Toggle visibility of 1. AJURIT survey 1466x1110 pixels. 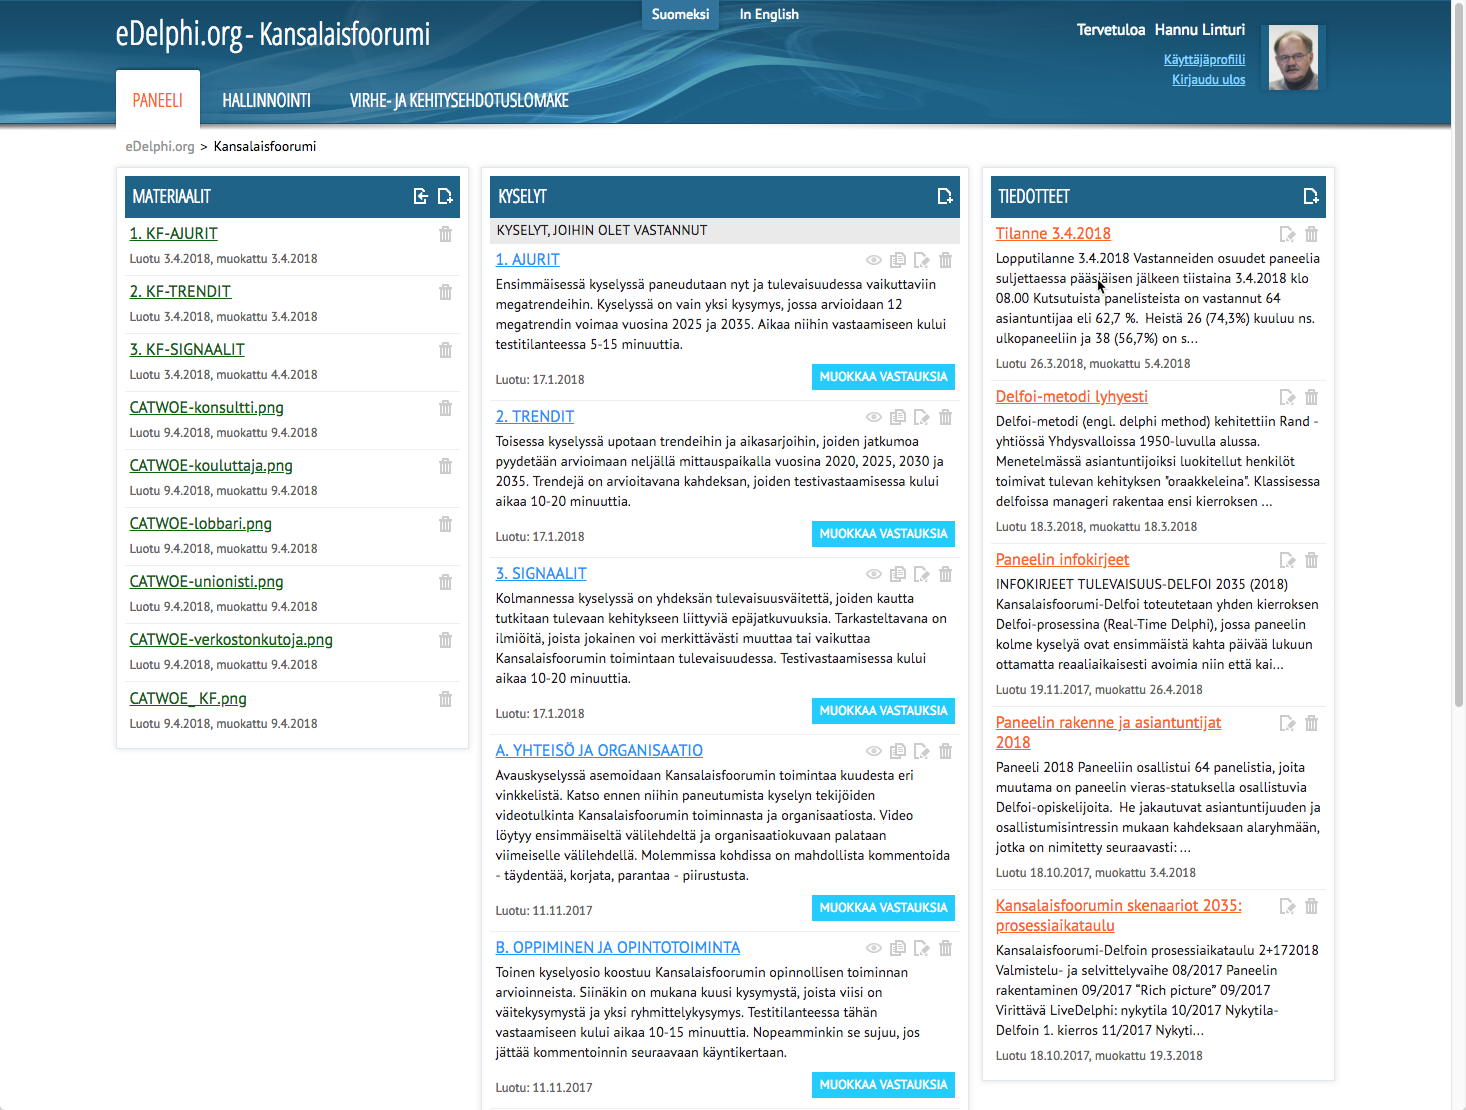click(873, 260)
